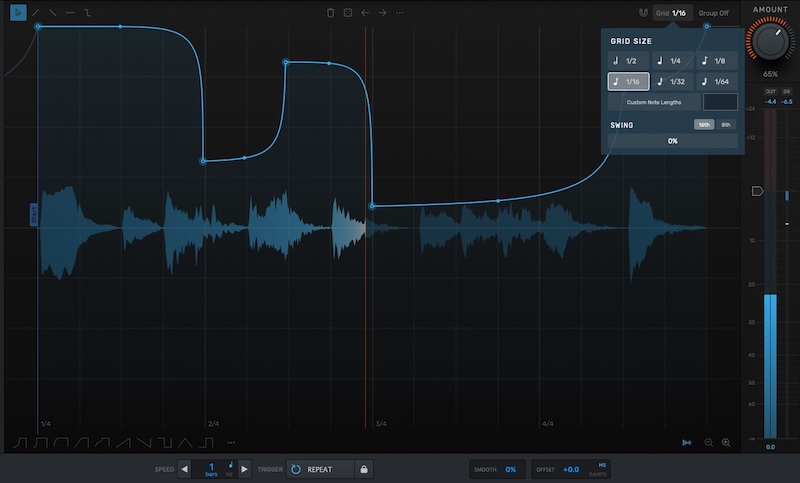Viewport: 800px width, 483px height.
Task: Expand more shape presets ellipsis
Action: click(231, 442)
